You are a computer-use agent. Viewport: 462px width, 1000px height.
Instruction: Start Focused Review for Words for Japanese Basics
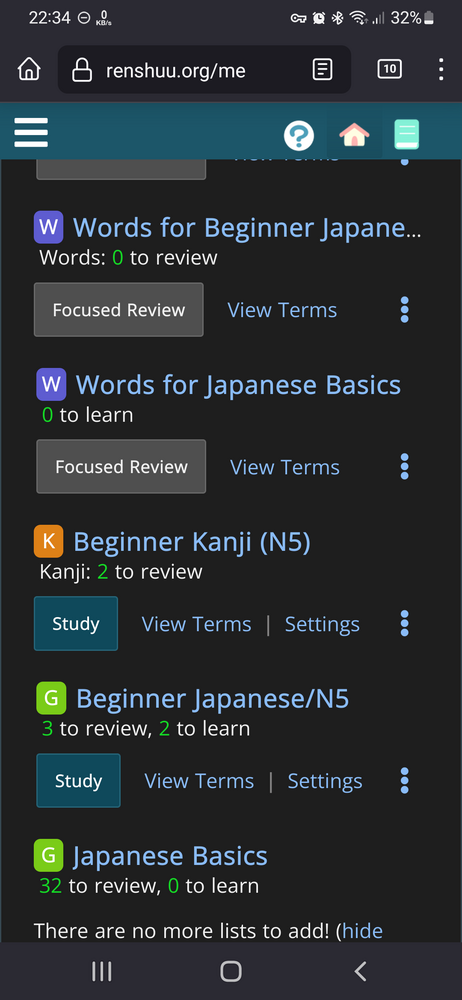tap(121, 466)
